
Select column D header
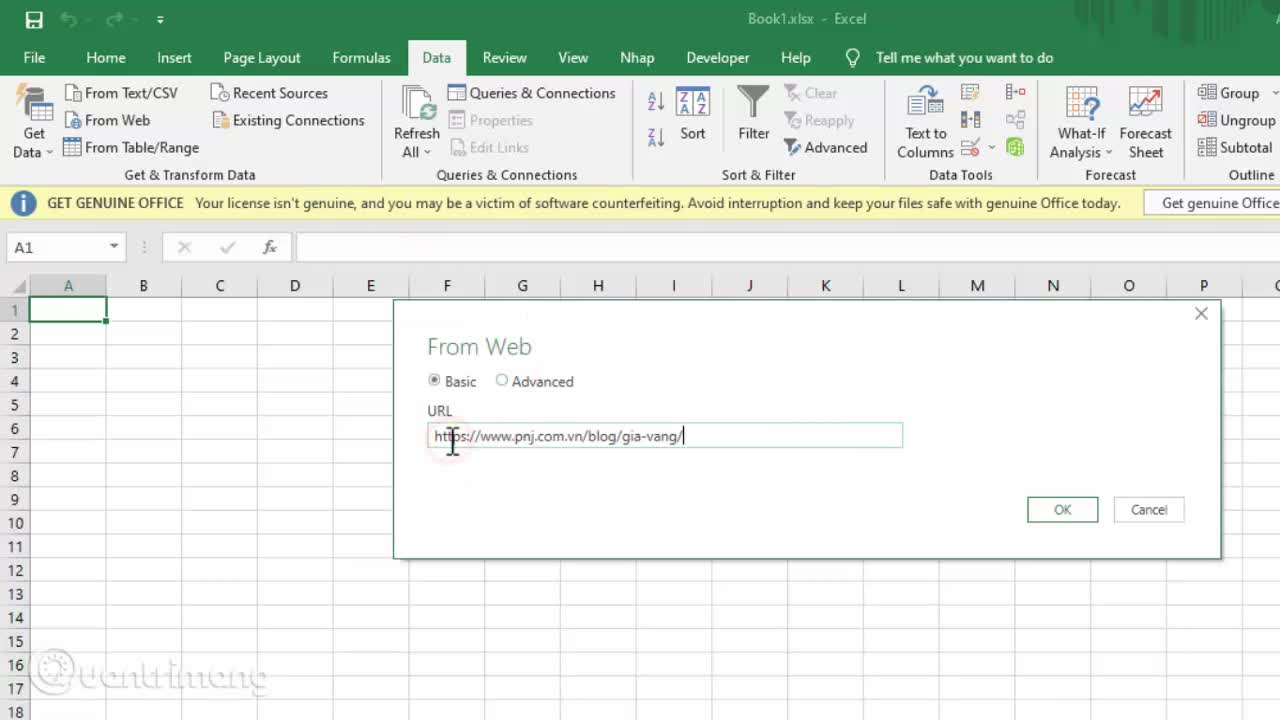click(295, 286)
